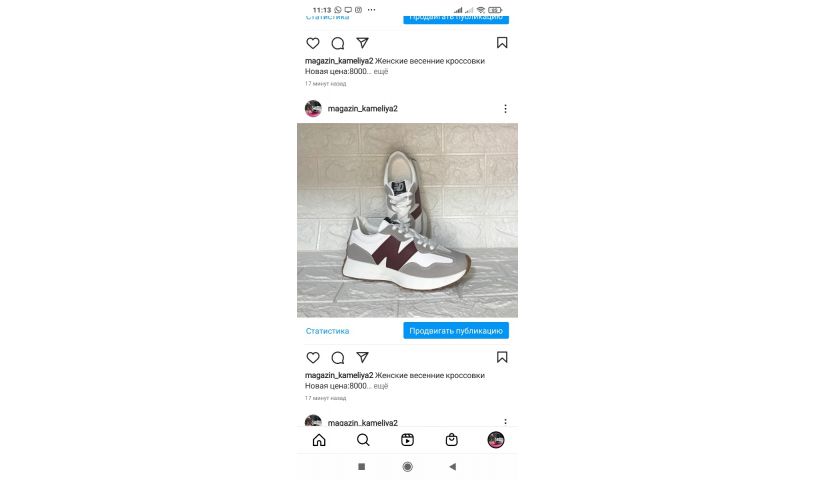Open the Search tab in bottom bar
Screen dimensions: 816x480
click(x=363, y=440)
